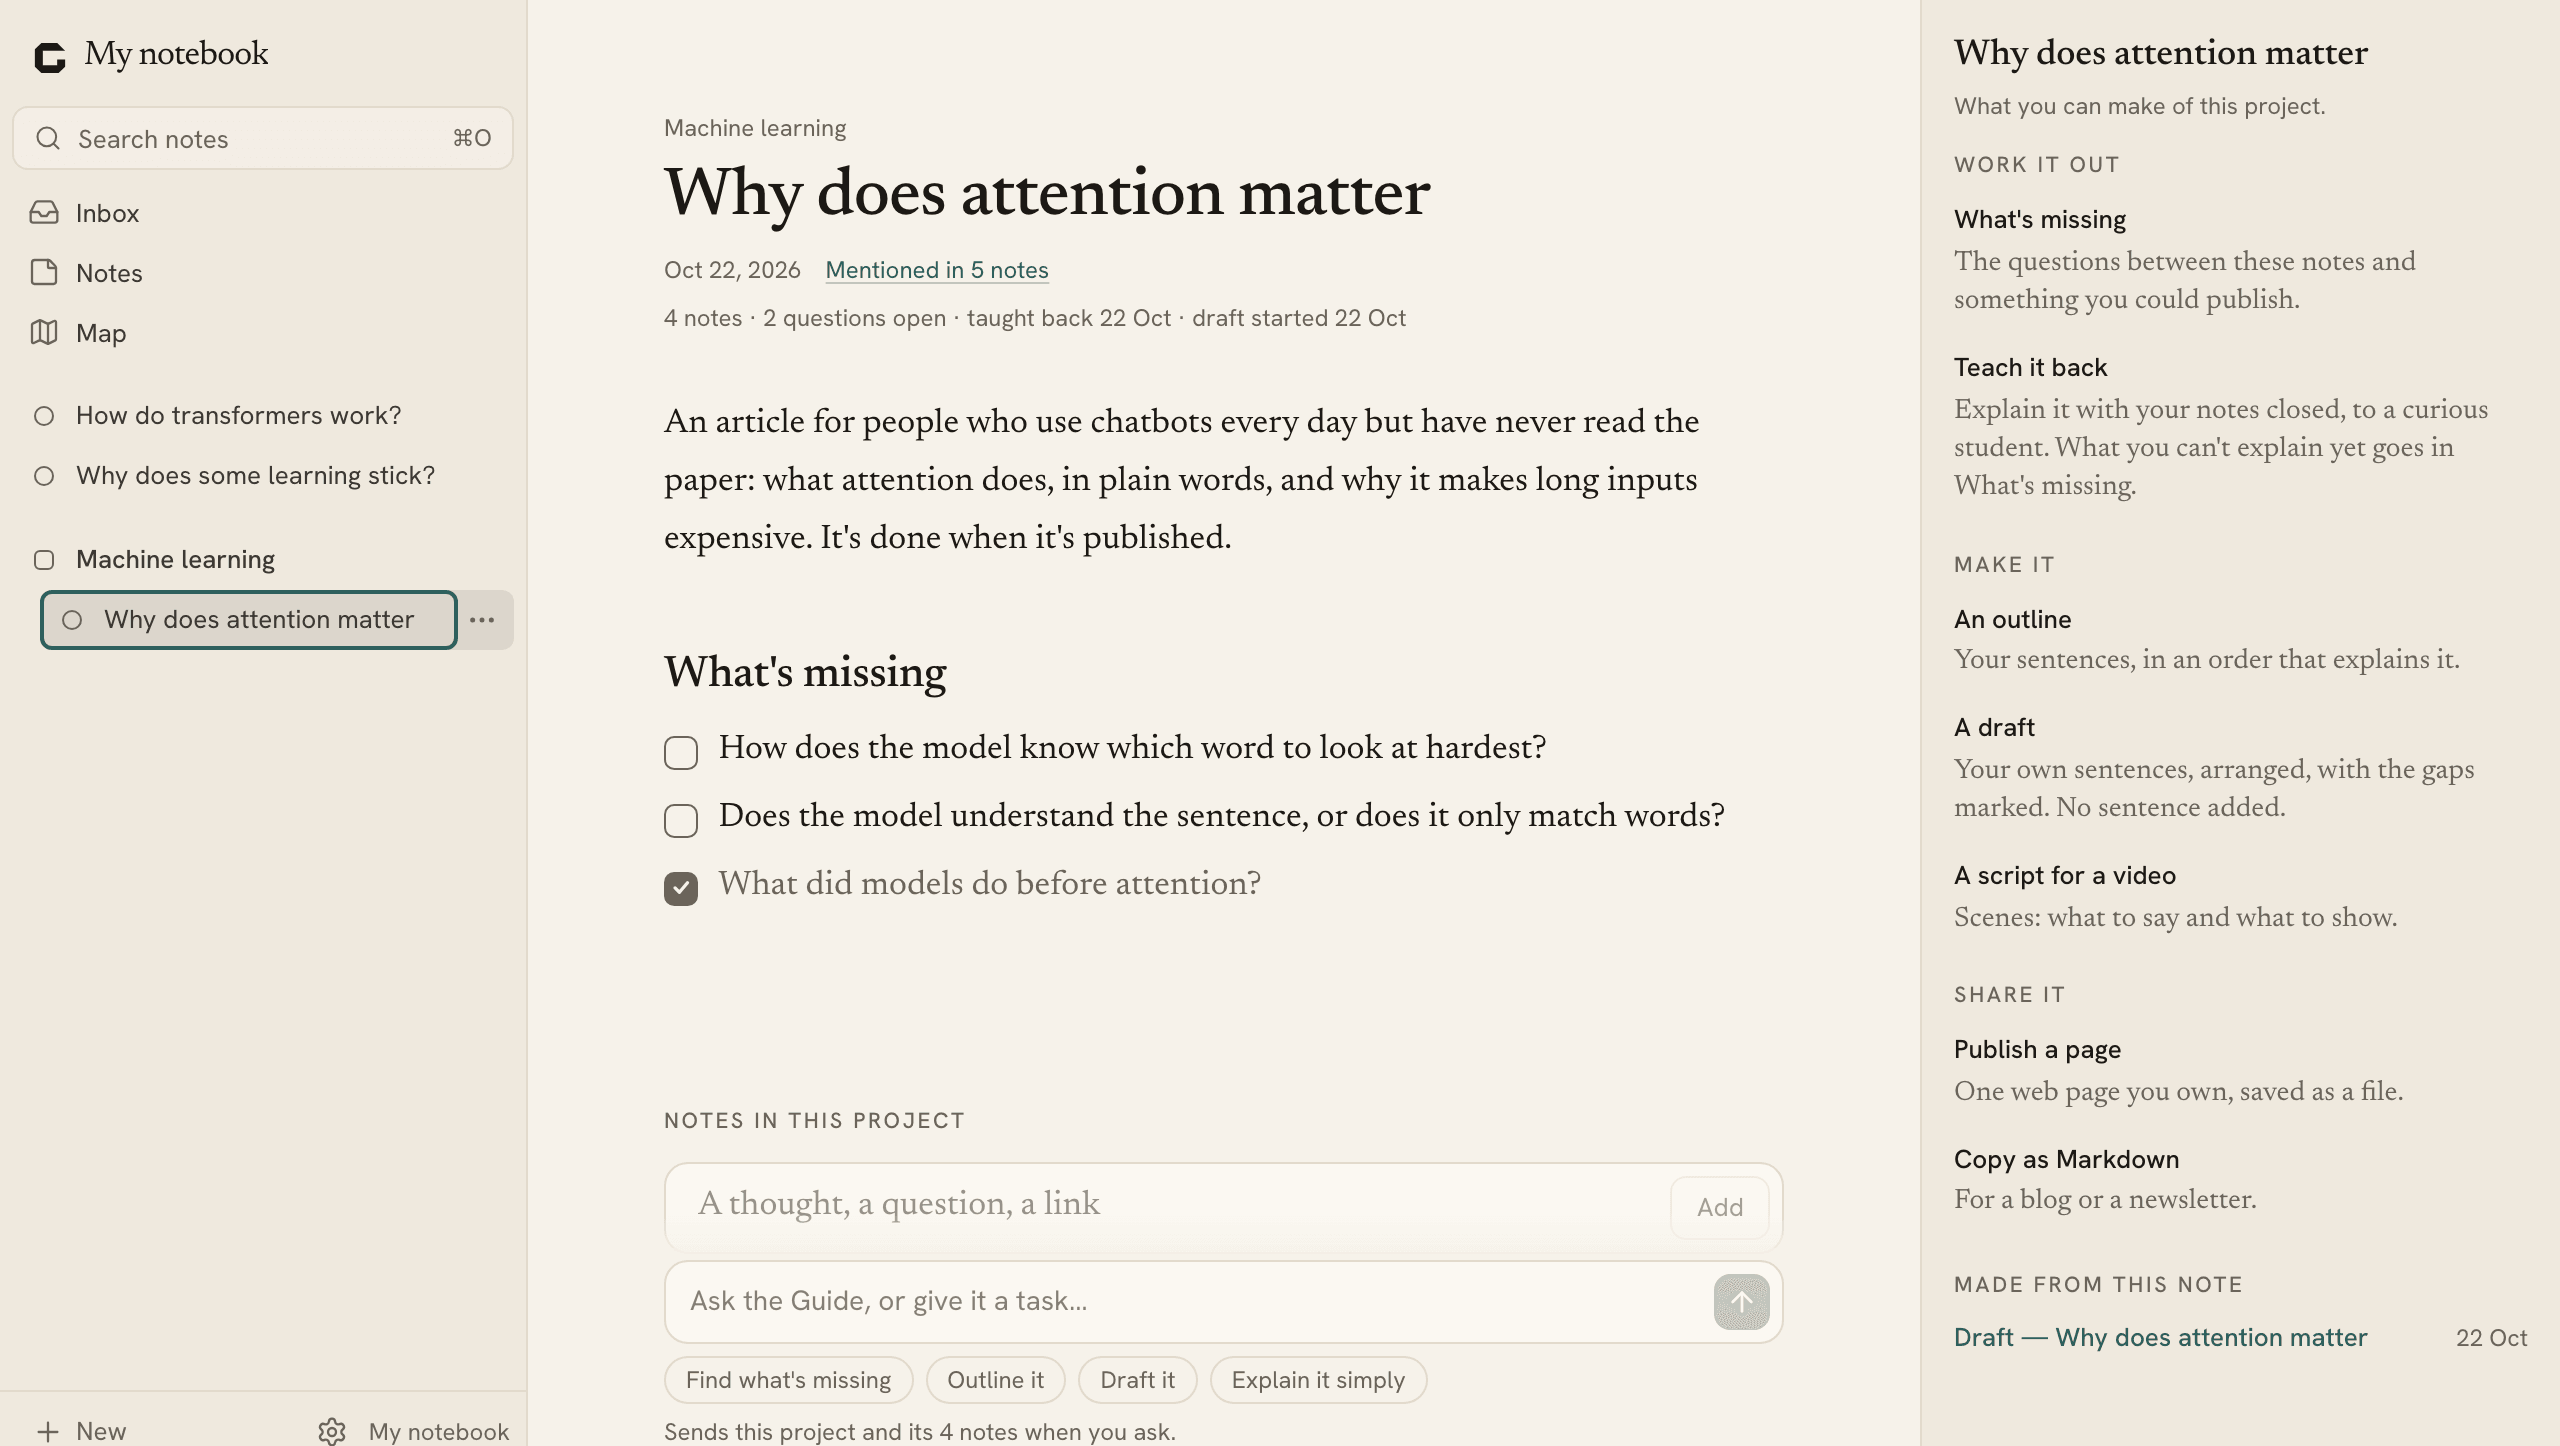Click 'Publish a page' option

pos(2240,1070)
